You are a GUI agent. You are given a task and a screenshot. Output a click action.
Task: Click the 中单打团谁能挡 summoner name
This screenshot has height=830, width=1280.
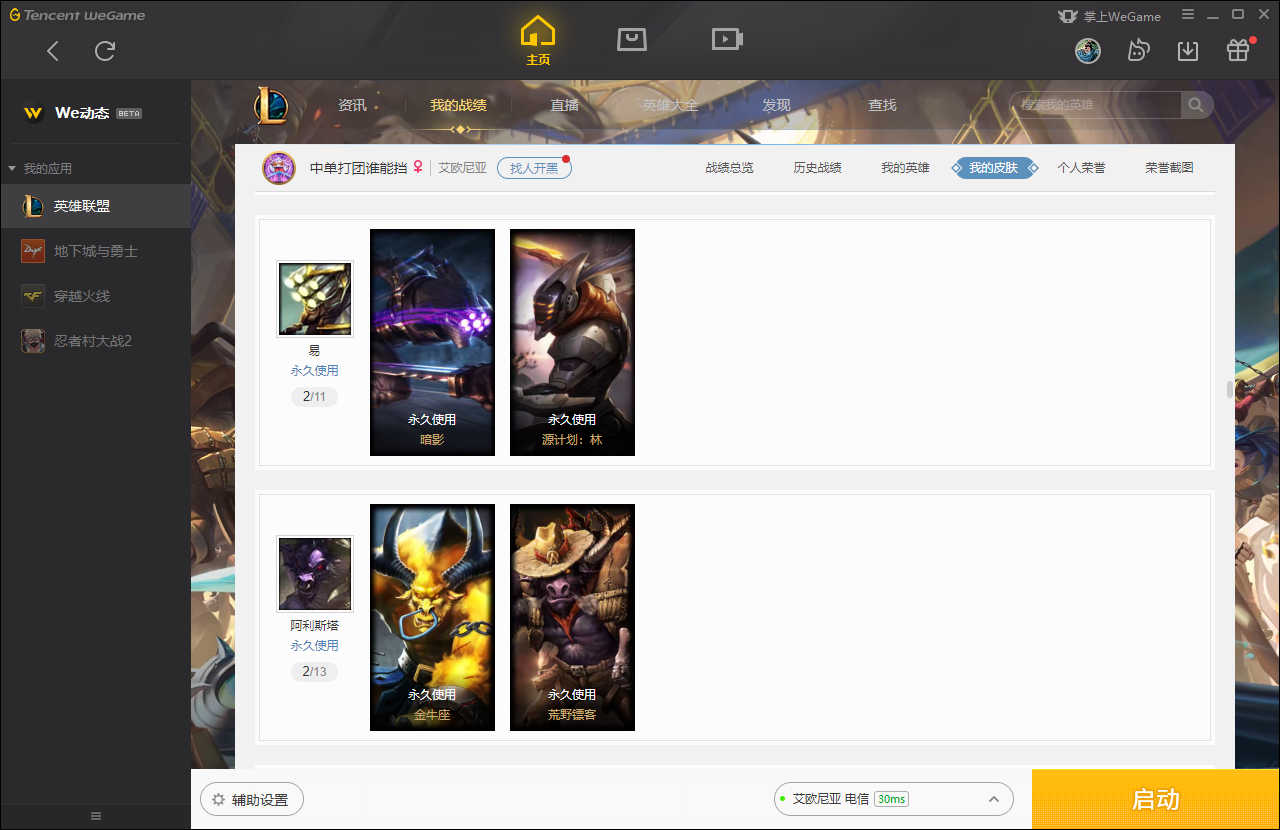click(x=359, y=168)
